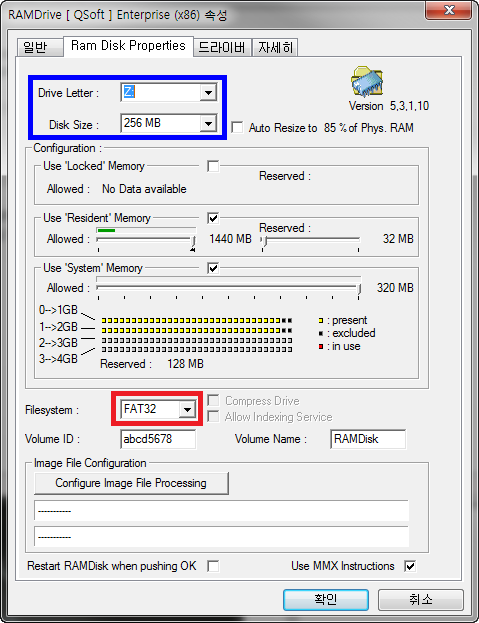The height and width of the screenshot is (623, 479).
Task: Toggle Auto Resize to 85% of Phys. RAM
Action: [237, 128]
